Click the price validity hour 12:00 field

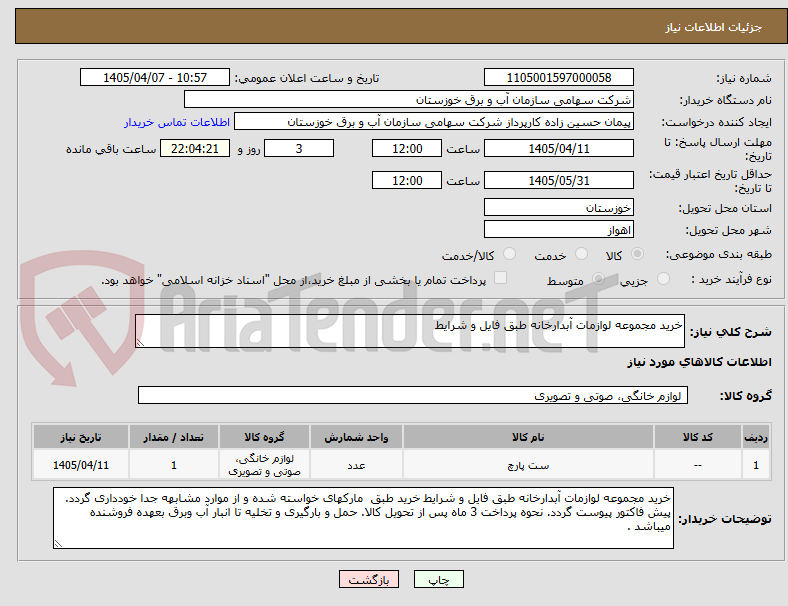coord(407,180)
